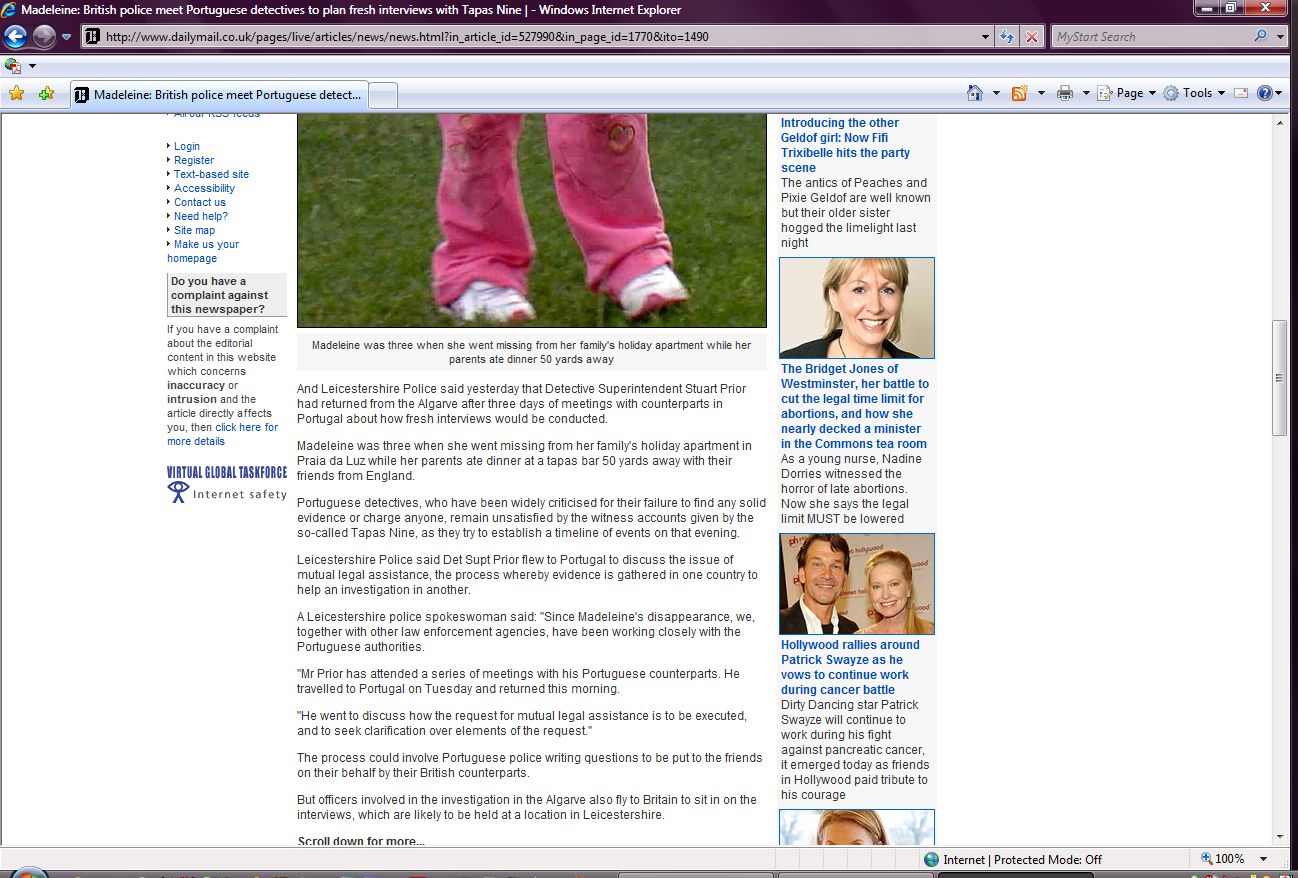Open the Help question mark icon
Image resolution: width=1298 pixels, height=878 pixels.
click(x=1264, y=93)
